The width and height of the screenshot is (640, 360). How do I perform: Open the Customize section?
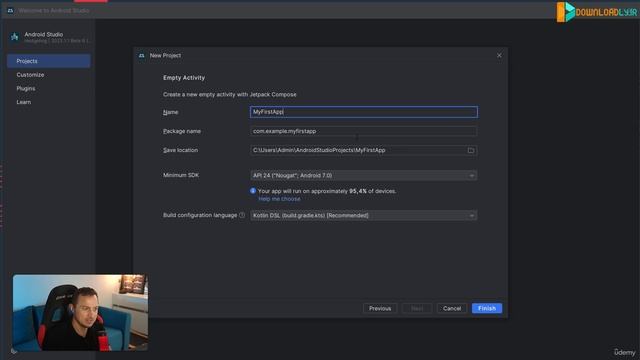[x=30, y=75]
